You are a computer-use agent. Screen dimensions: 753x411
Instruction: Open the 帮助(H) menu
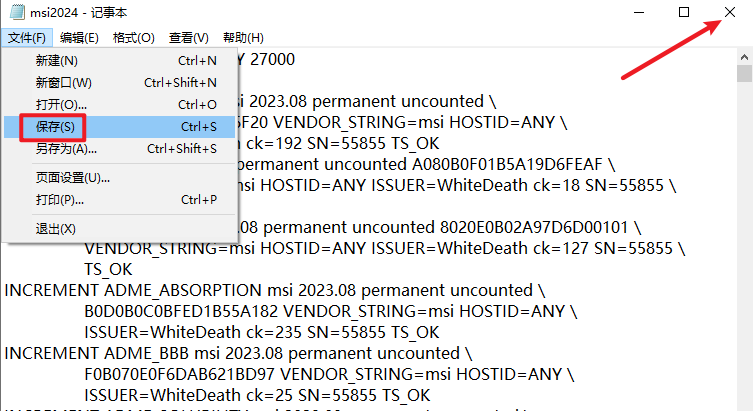pos(242,38)
